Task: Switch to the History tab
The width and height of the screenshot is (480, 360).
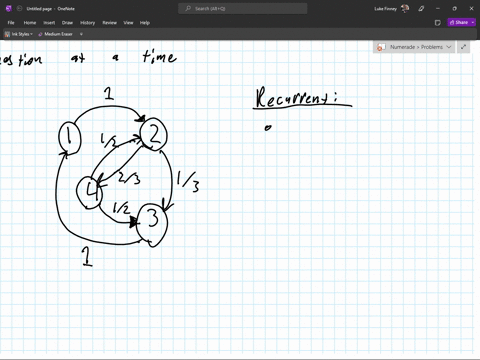Action: [x=87, y=23]
